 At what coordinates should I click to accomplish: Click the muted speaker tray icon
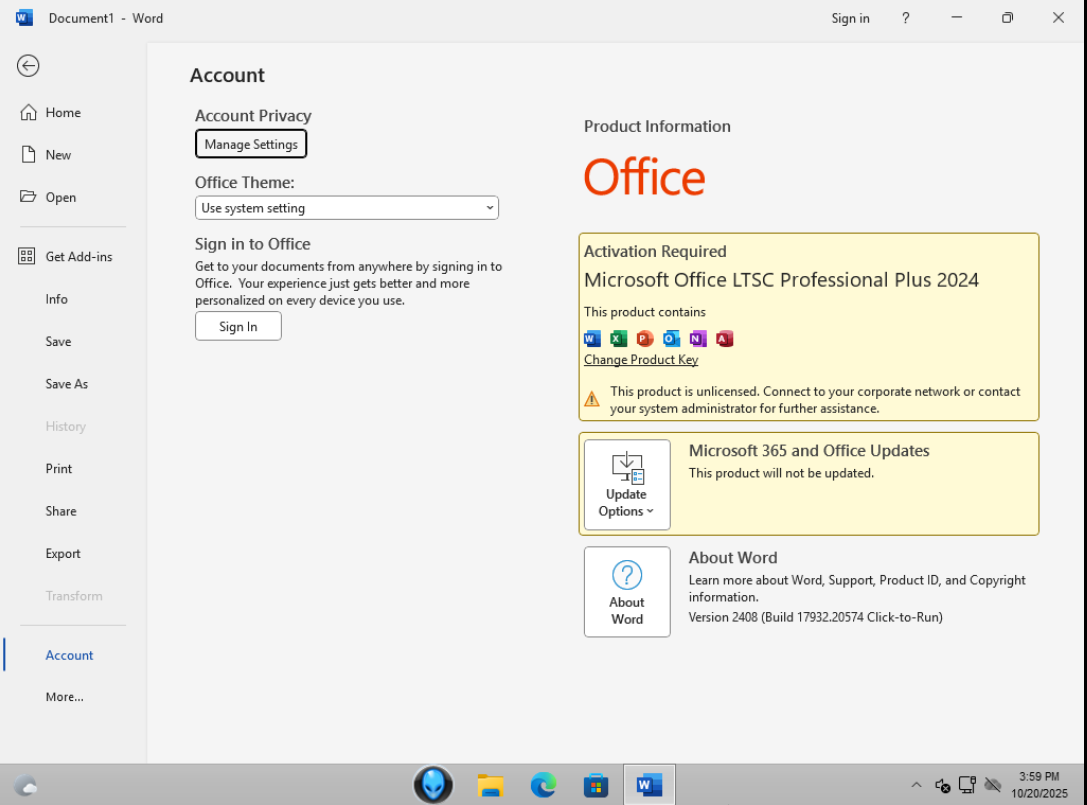coord(942,785)
